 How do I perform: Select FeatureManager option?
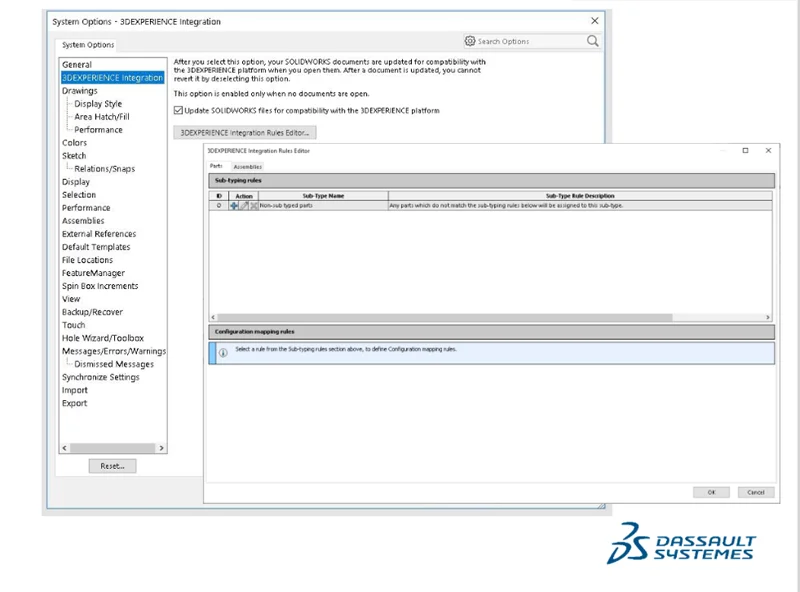[x=93, y=273]
